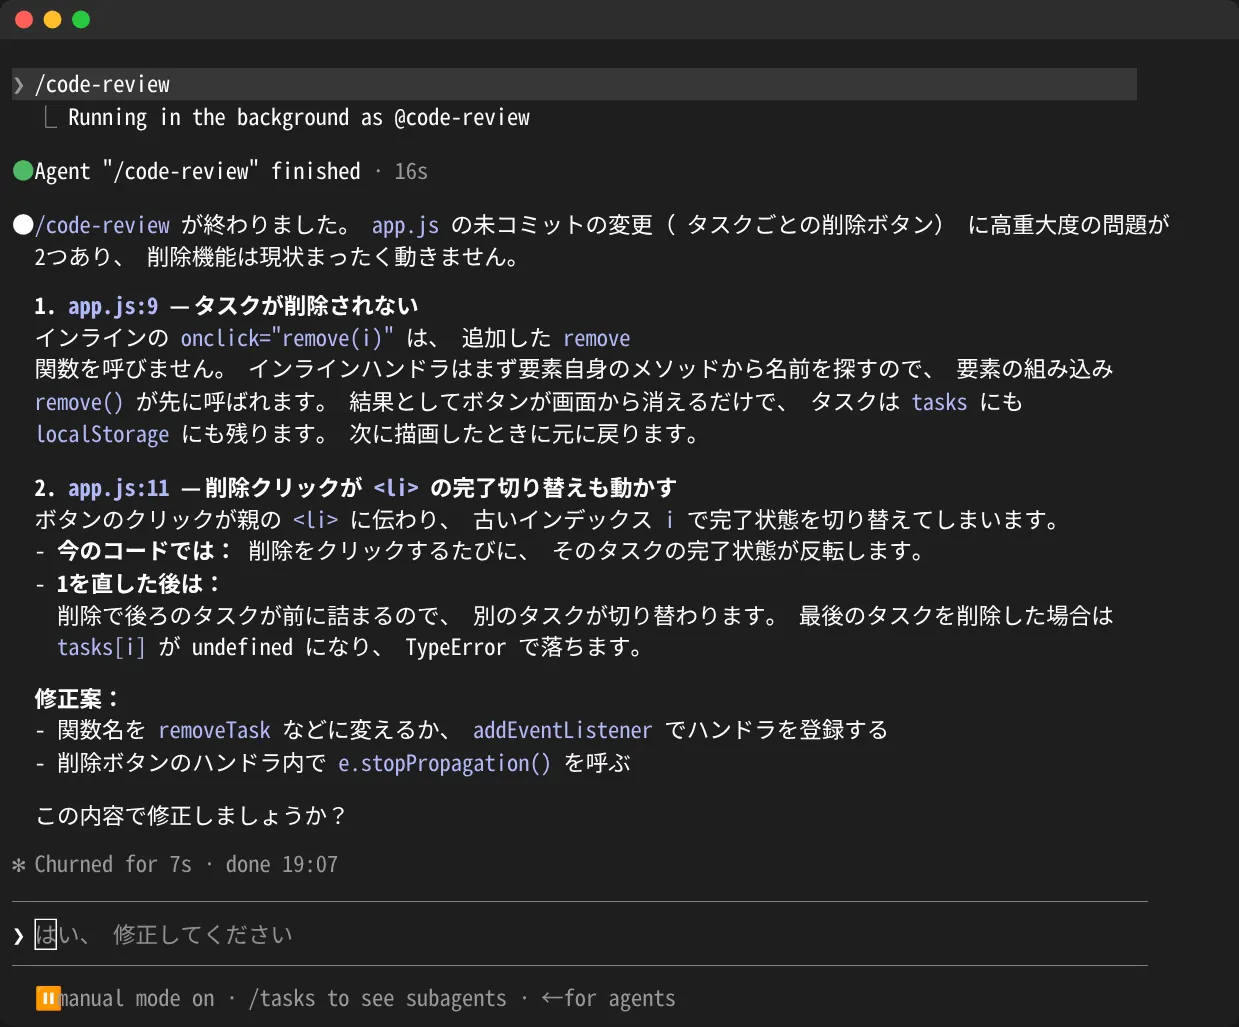Click the e.stopPropagation() code snippet
This screenshot has width=1239, height=1027.
pyautogui.click(x=444, y=764)
